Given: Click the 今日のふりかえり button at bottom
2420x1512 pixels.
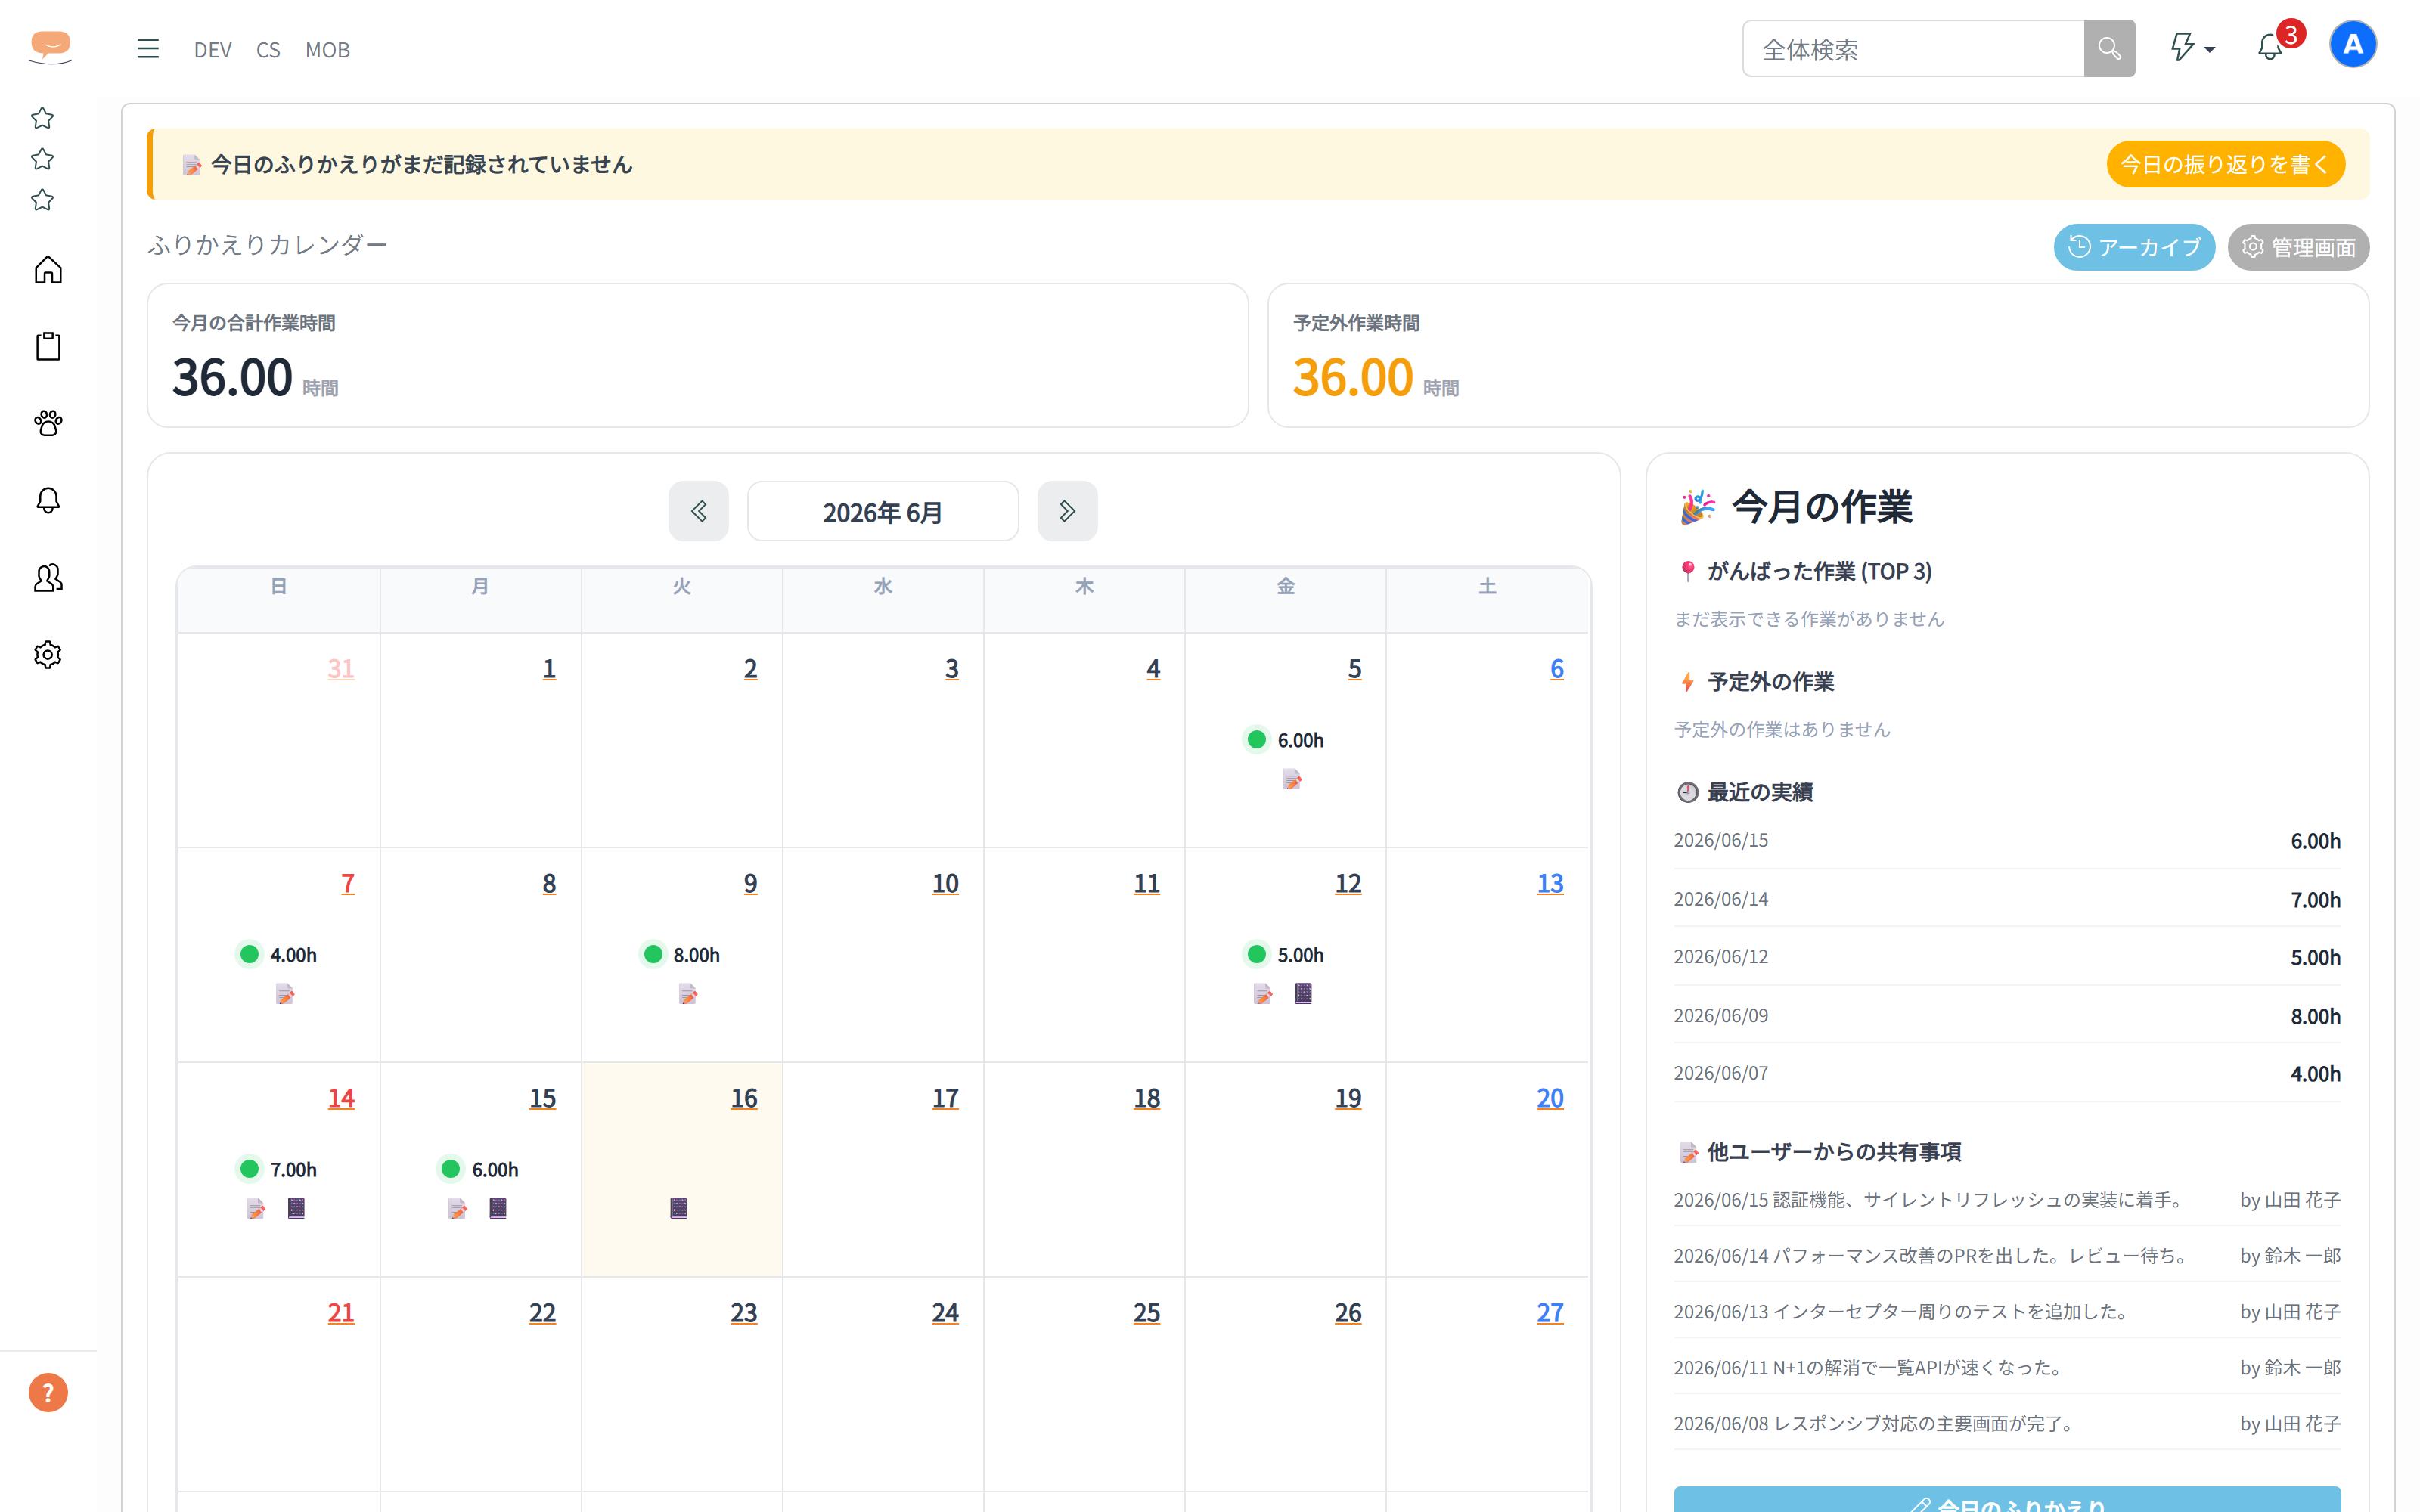Looking at the screenshot, I should tap(2007, 1500).
